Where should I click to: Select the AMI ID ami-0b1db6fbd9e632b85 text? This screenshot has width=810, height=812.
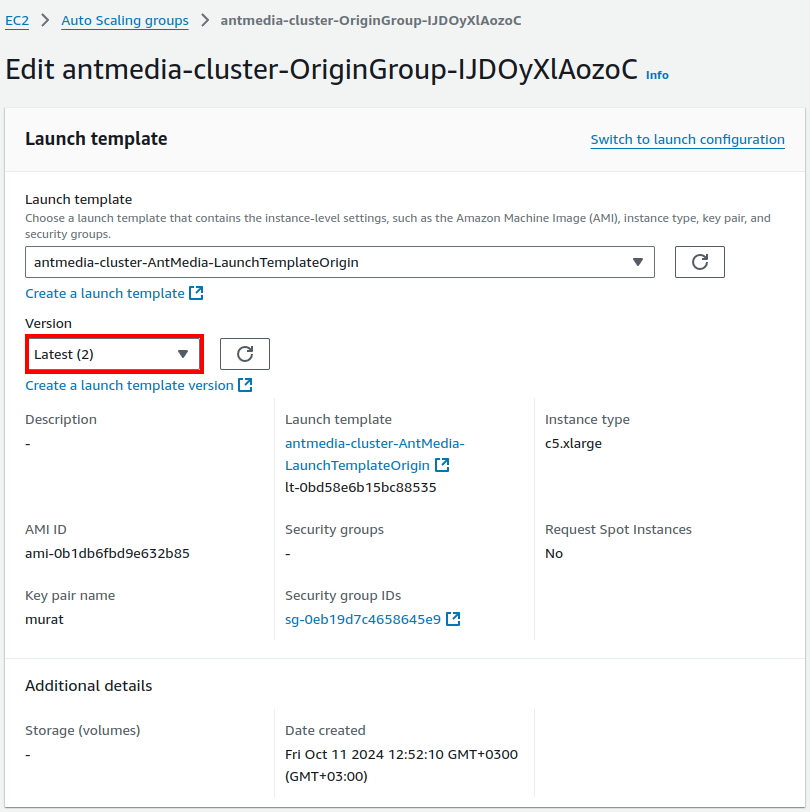[107, 554]
